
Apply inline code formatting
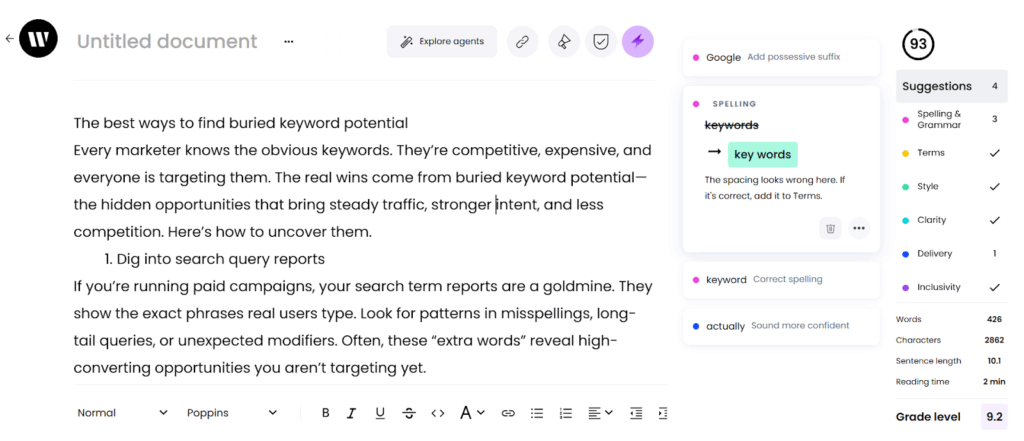438,413
